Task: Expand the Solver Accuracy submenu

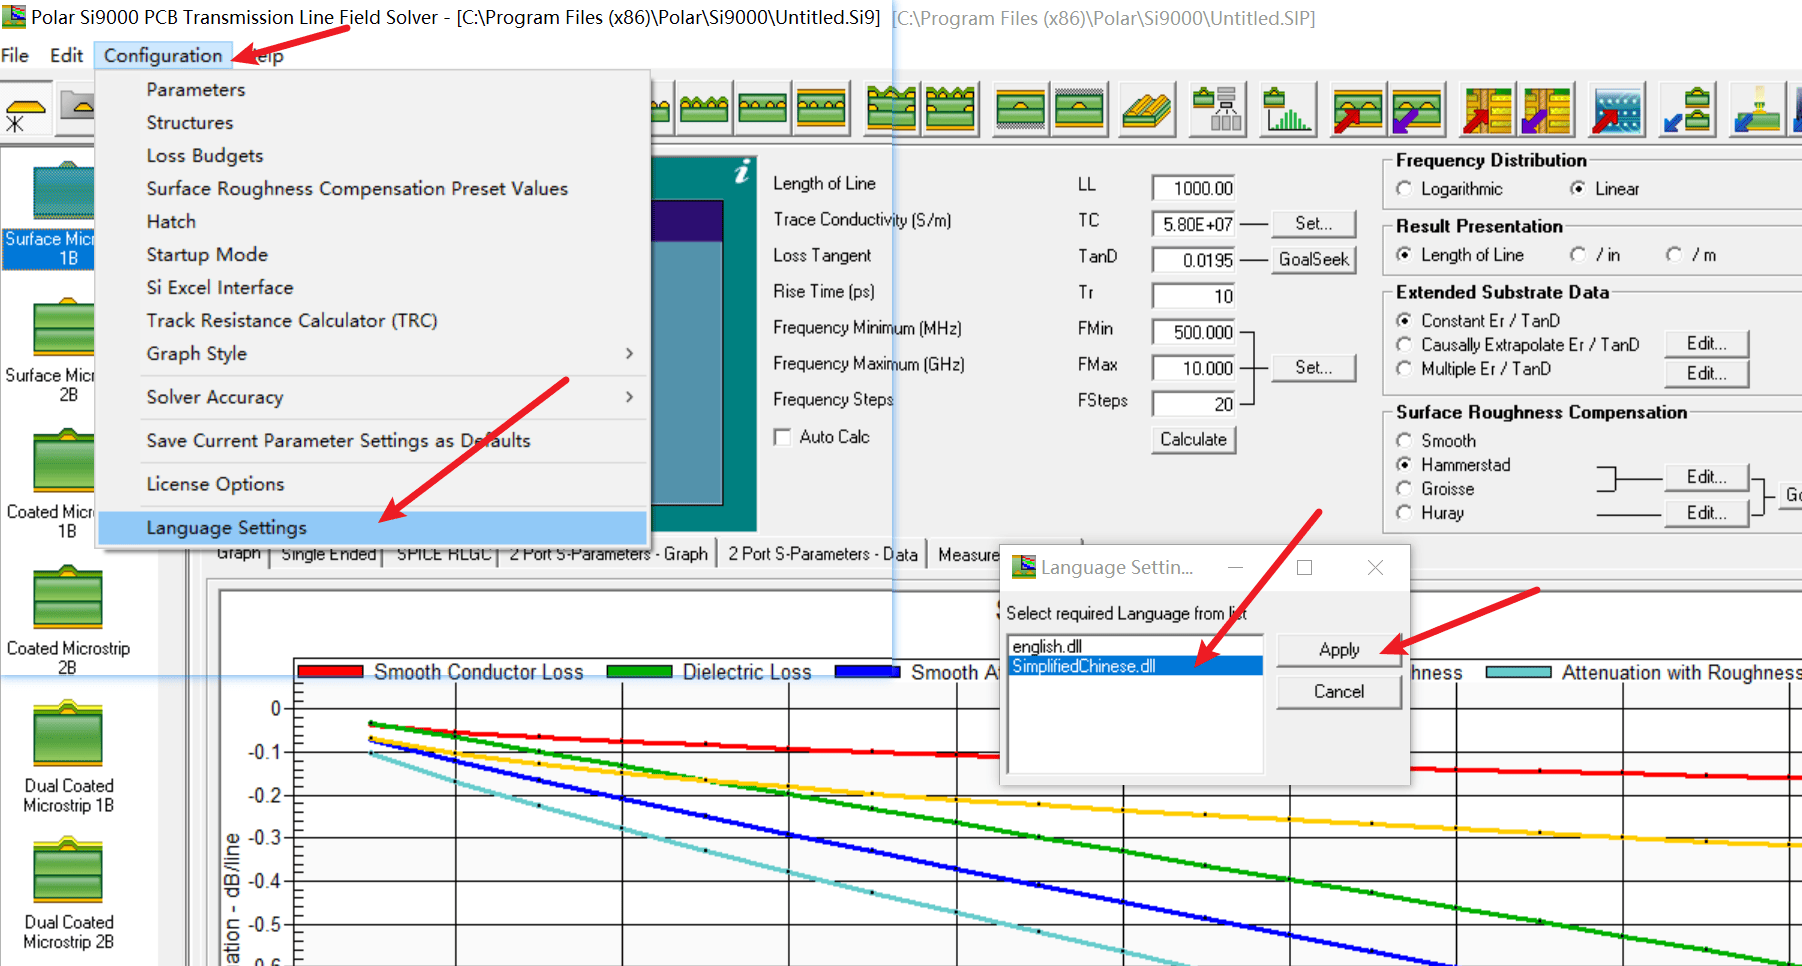Action: click(374, 397)
